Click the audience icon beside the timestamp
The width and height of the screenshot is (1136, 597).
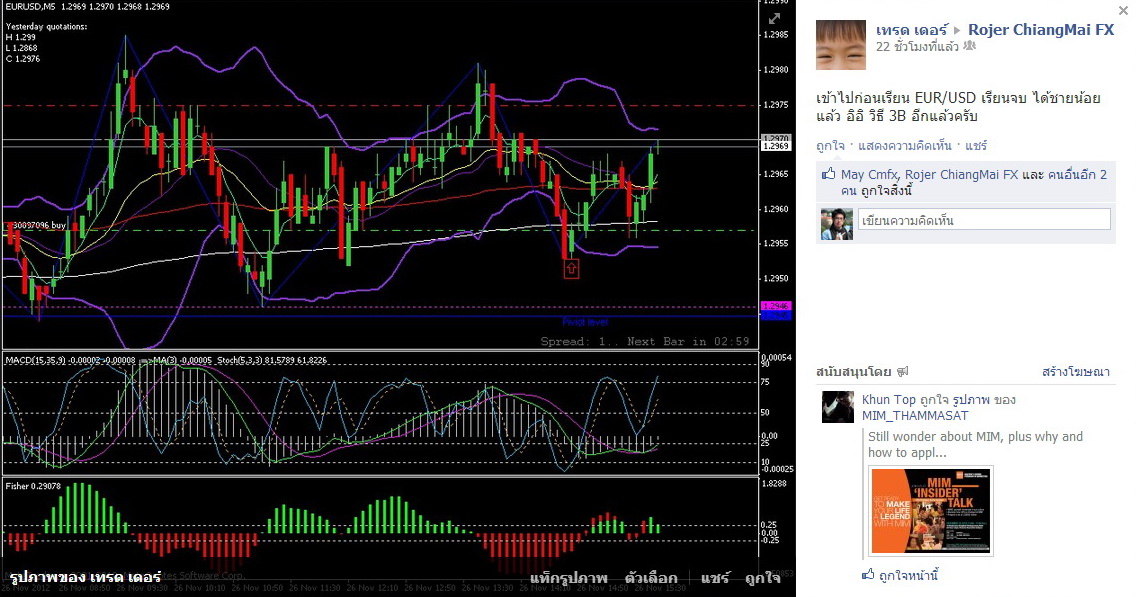coord(969,46)
